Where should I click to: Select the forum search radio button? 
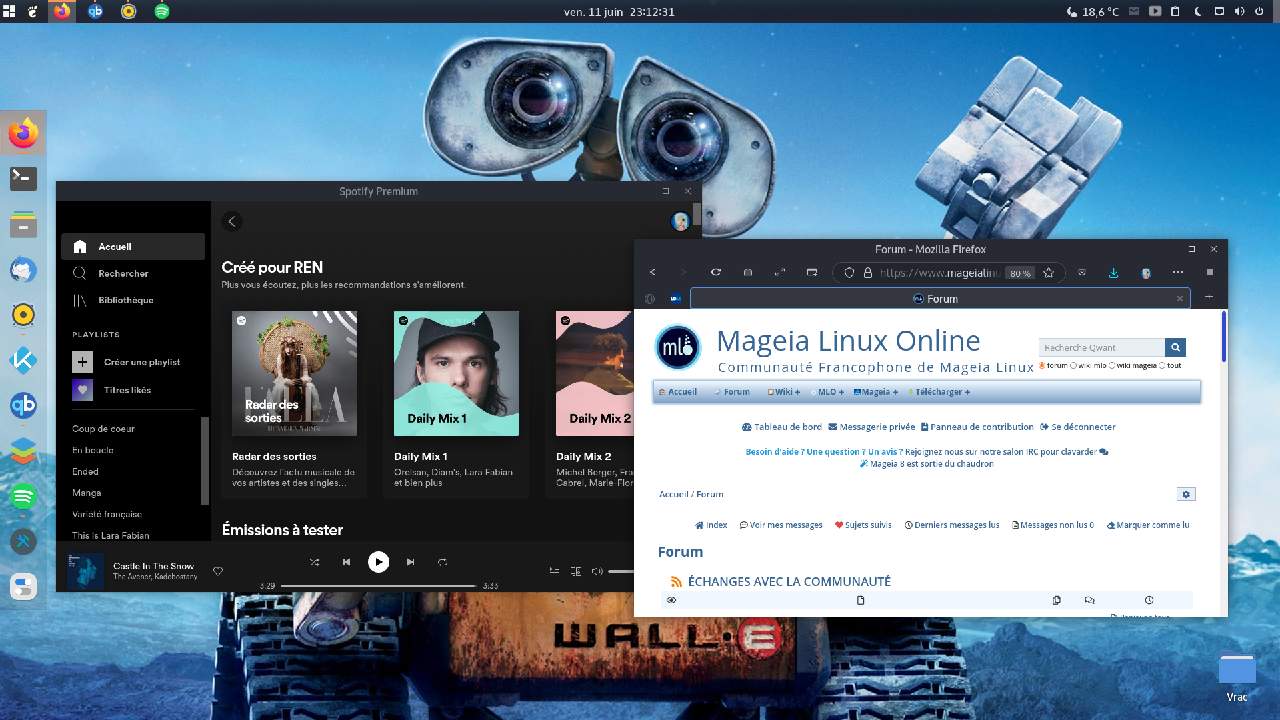tap(1042, 365)
